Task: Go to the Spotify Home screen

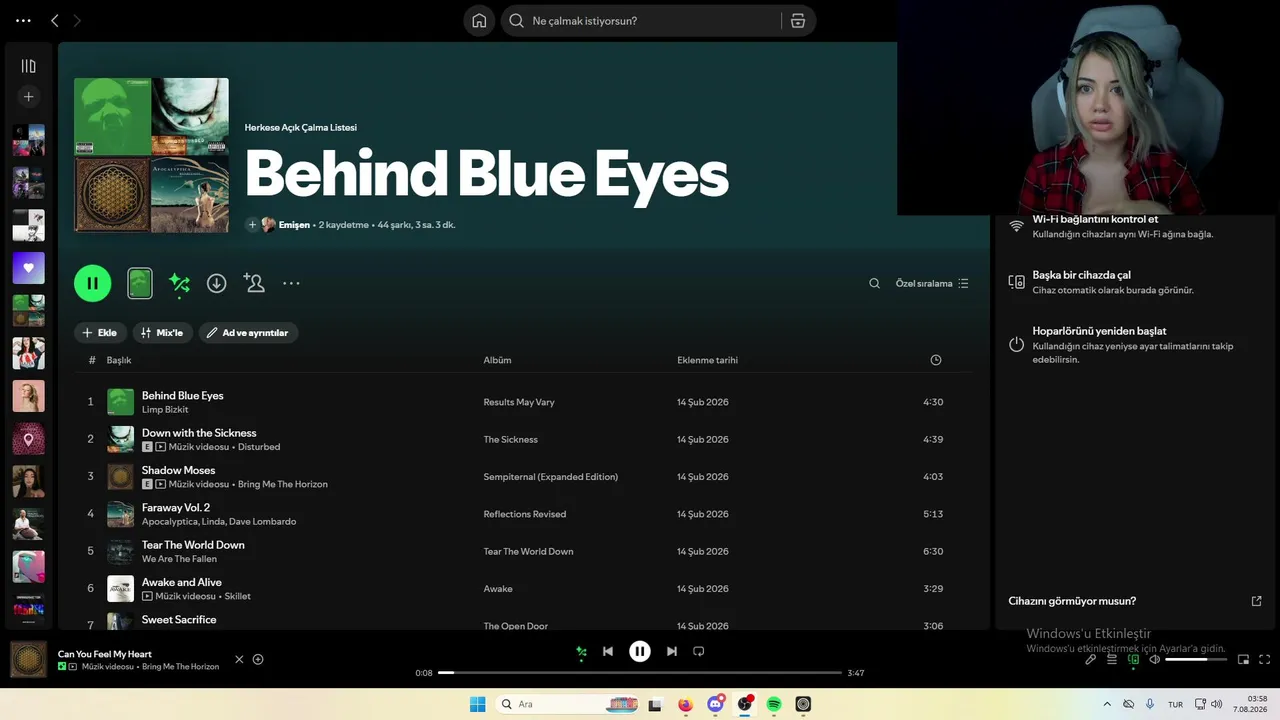Action: (x=479, y=21)
